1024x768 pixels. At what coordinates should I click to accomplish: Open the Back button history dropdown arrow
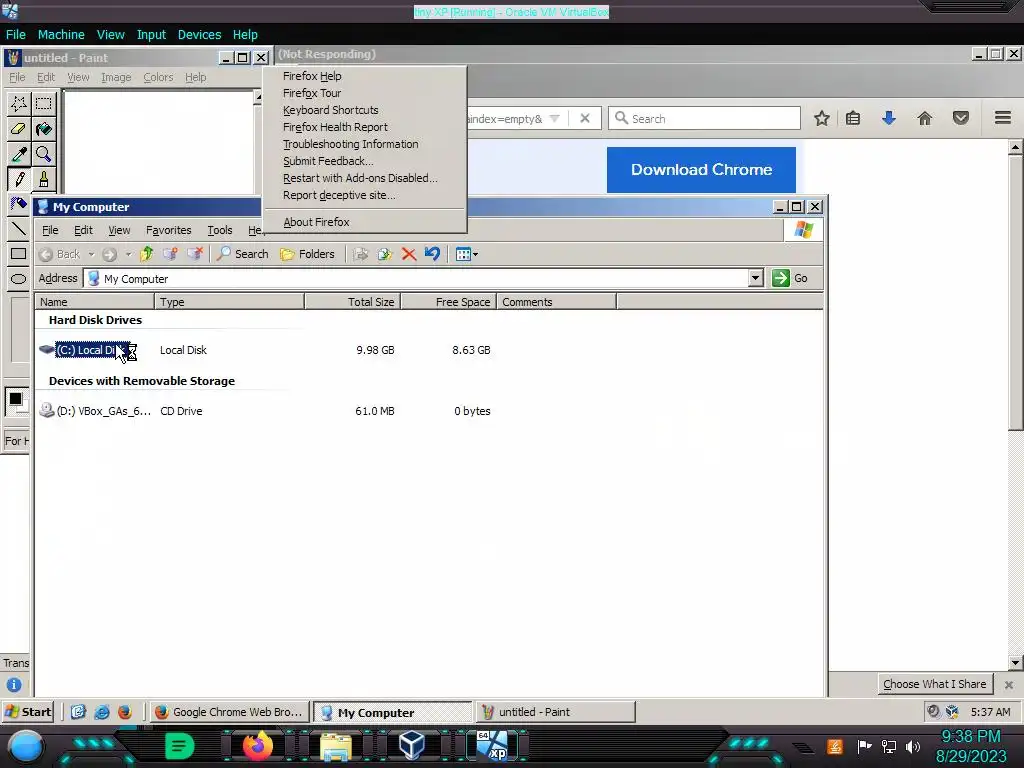[x=91, y=254]
